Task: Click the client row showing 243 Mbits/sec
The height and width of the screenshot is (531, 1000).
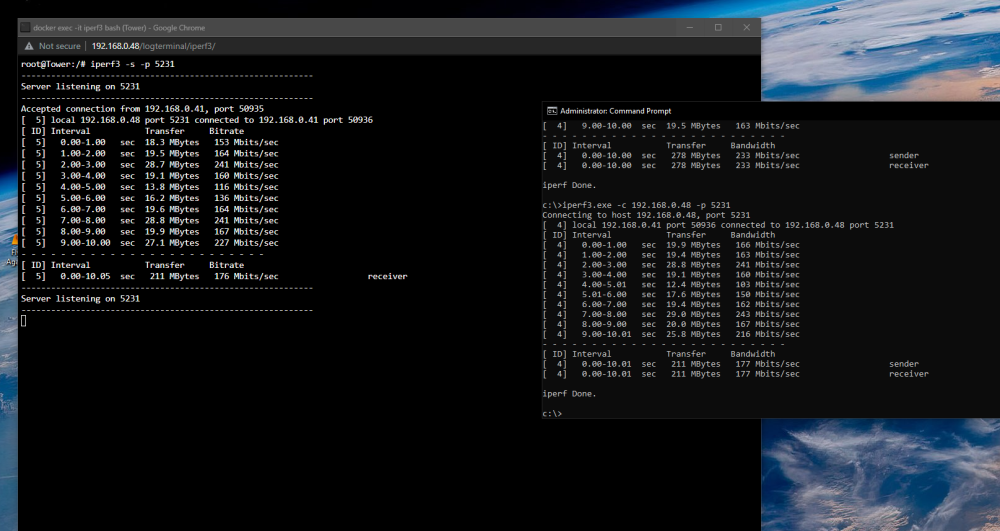Action: [x=671, y=314]
